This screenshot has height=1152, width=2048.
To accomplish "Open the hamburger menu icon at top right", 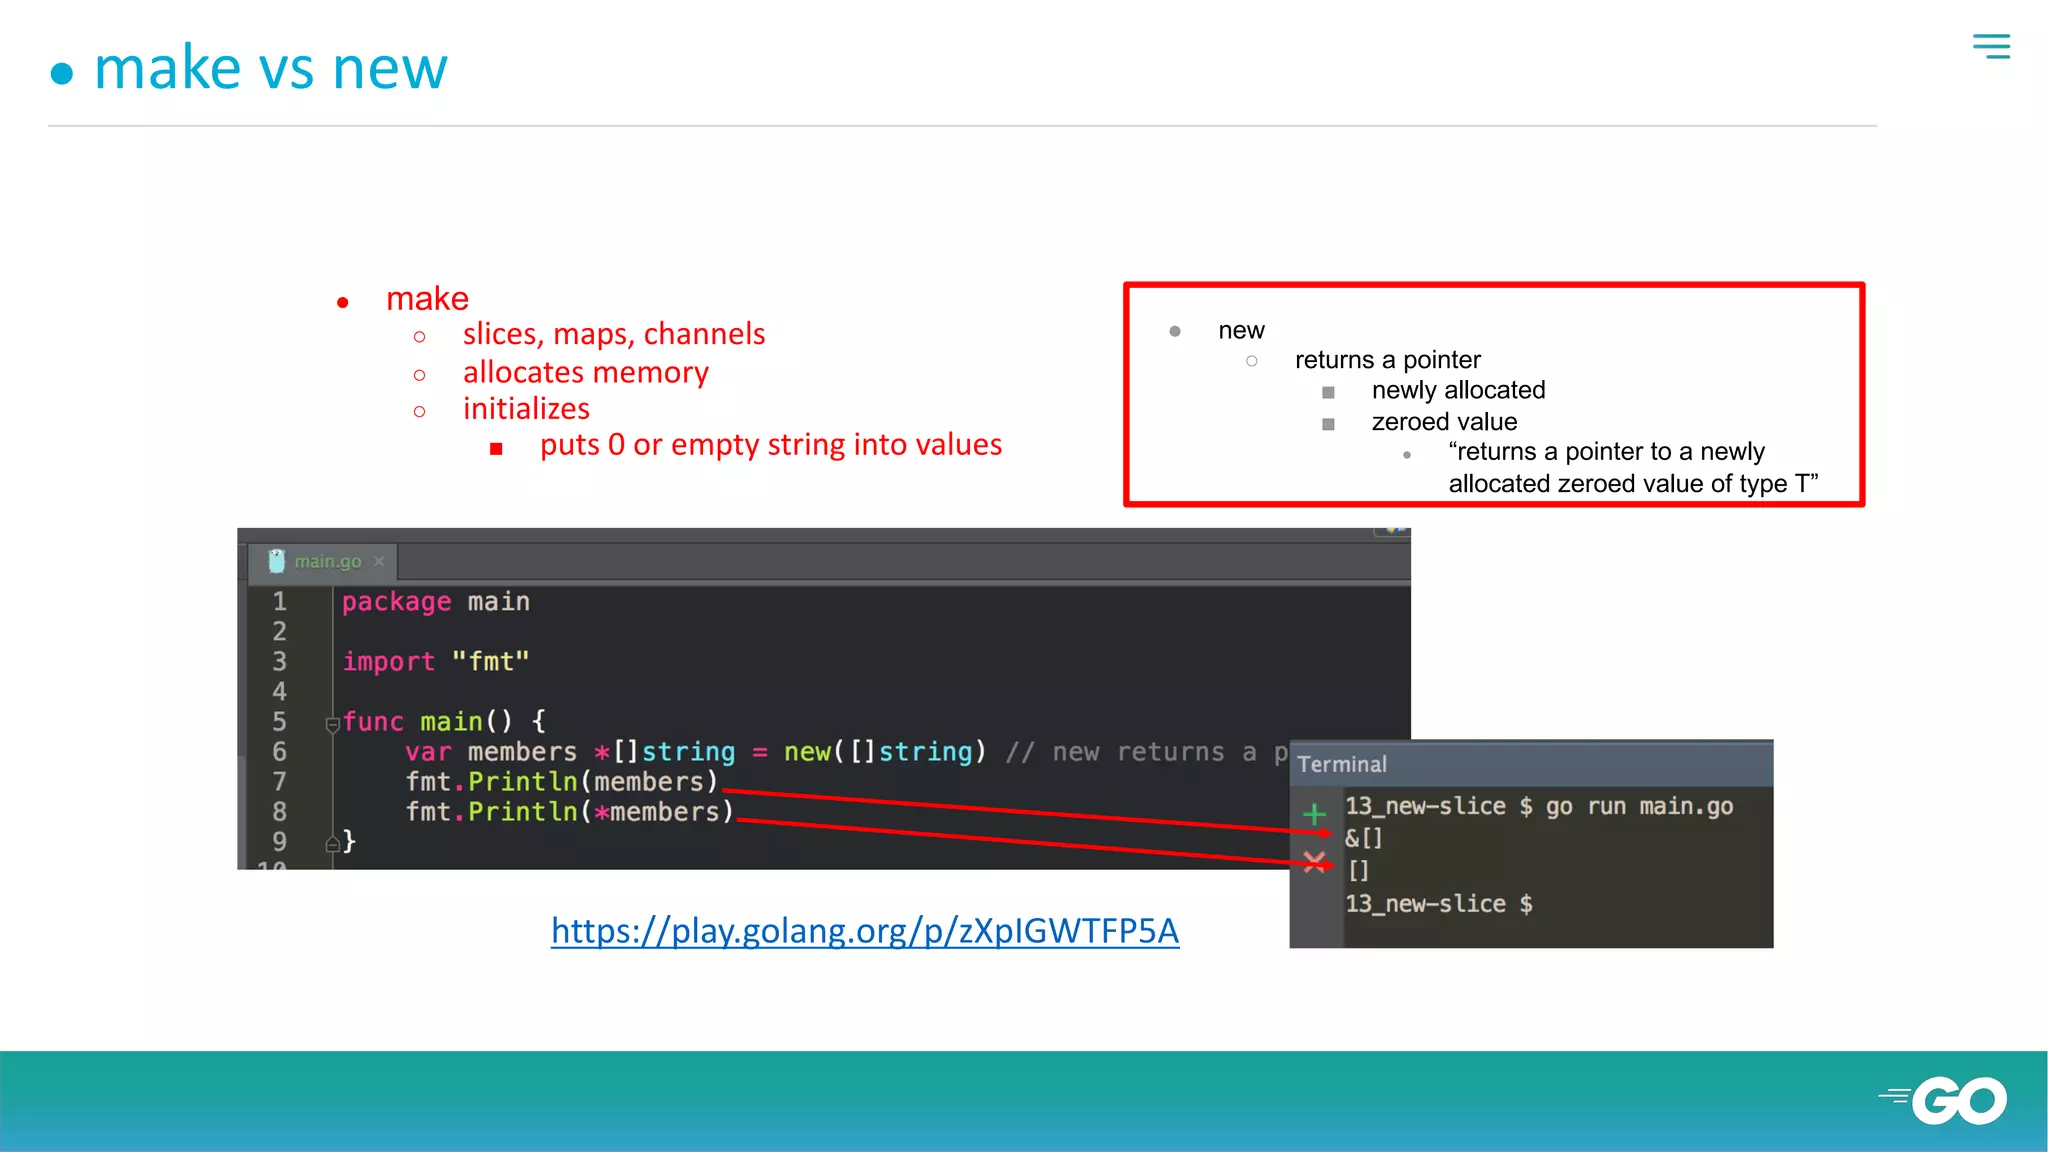I will 1991,46.
